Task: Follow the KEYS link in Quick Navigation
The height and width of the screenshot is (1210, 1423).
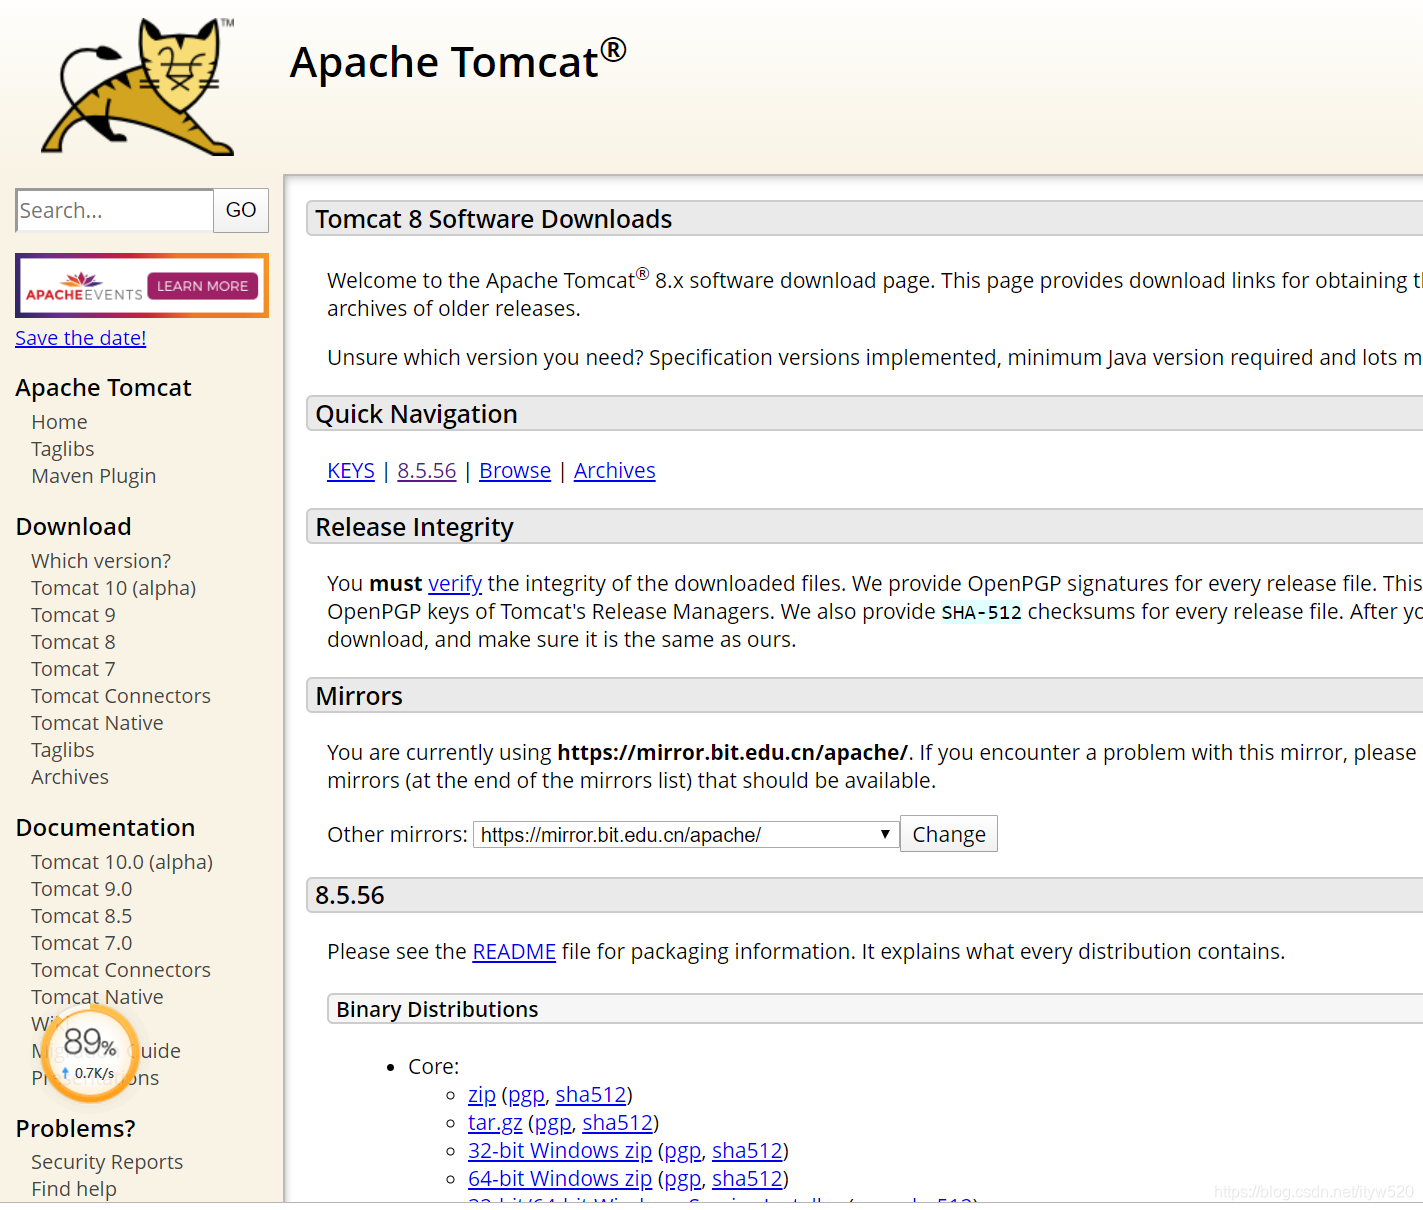Action: click(x=350, y=470)
